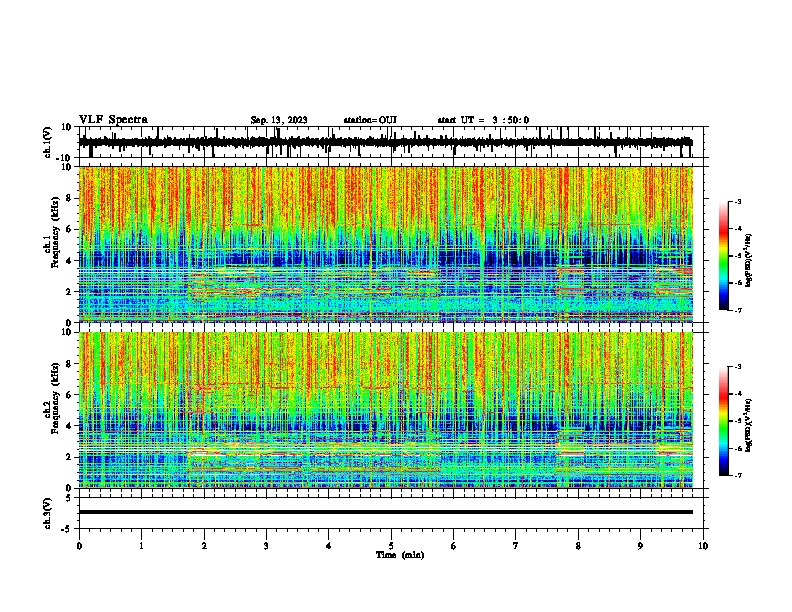Click the "ch.3(V)" axis label
The image size is (792, 612).
(48, 514)
